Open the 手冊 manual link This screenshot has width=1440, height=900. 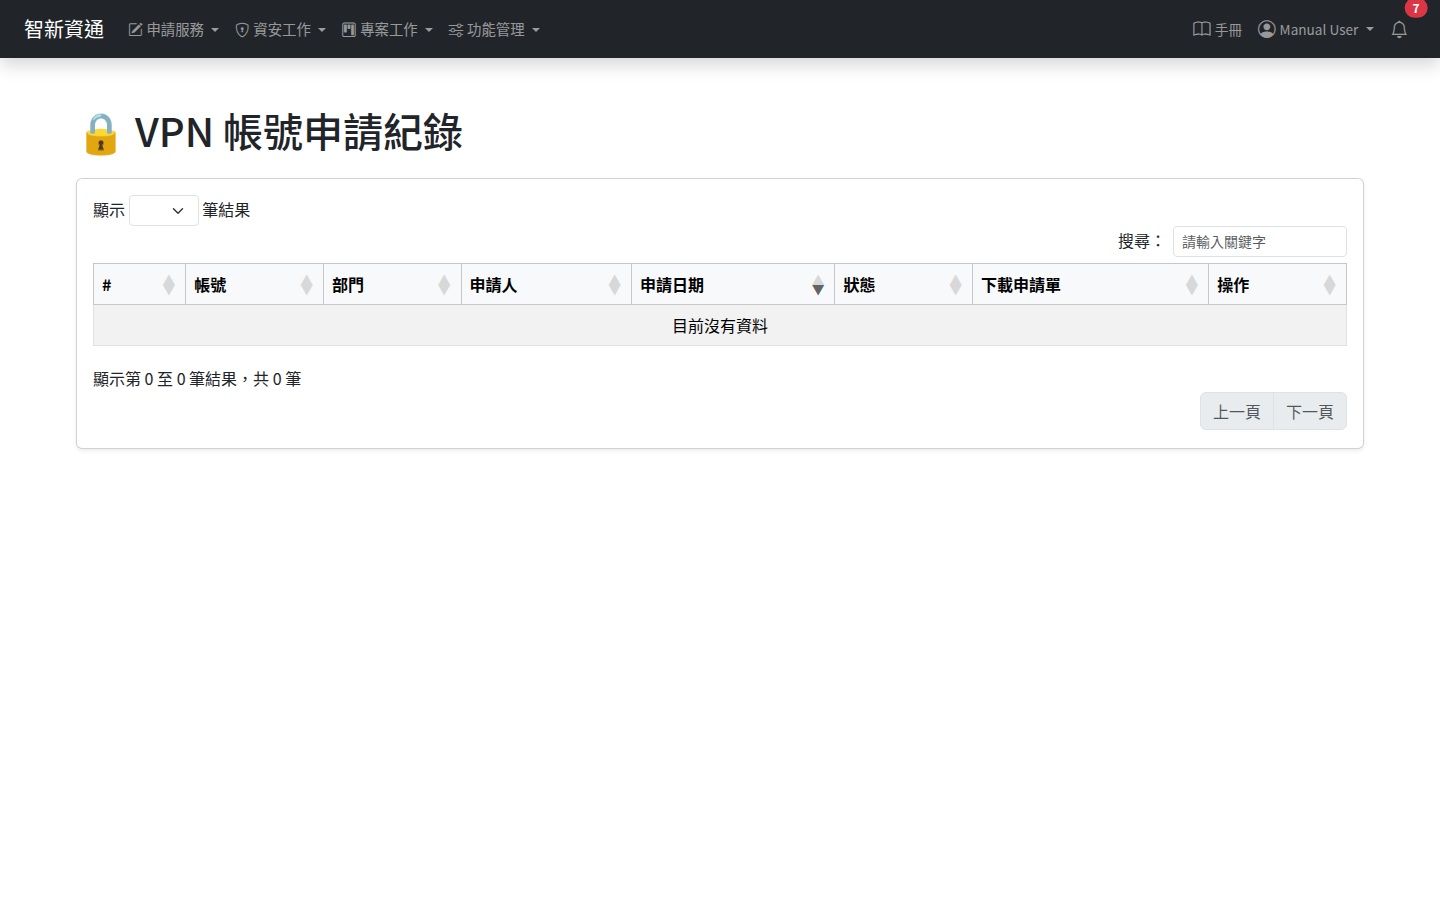tap(1217, 30)
